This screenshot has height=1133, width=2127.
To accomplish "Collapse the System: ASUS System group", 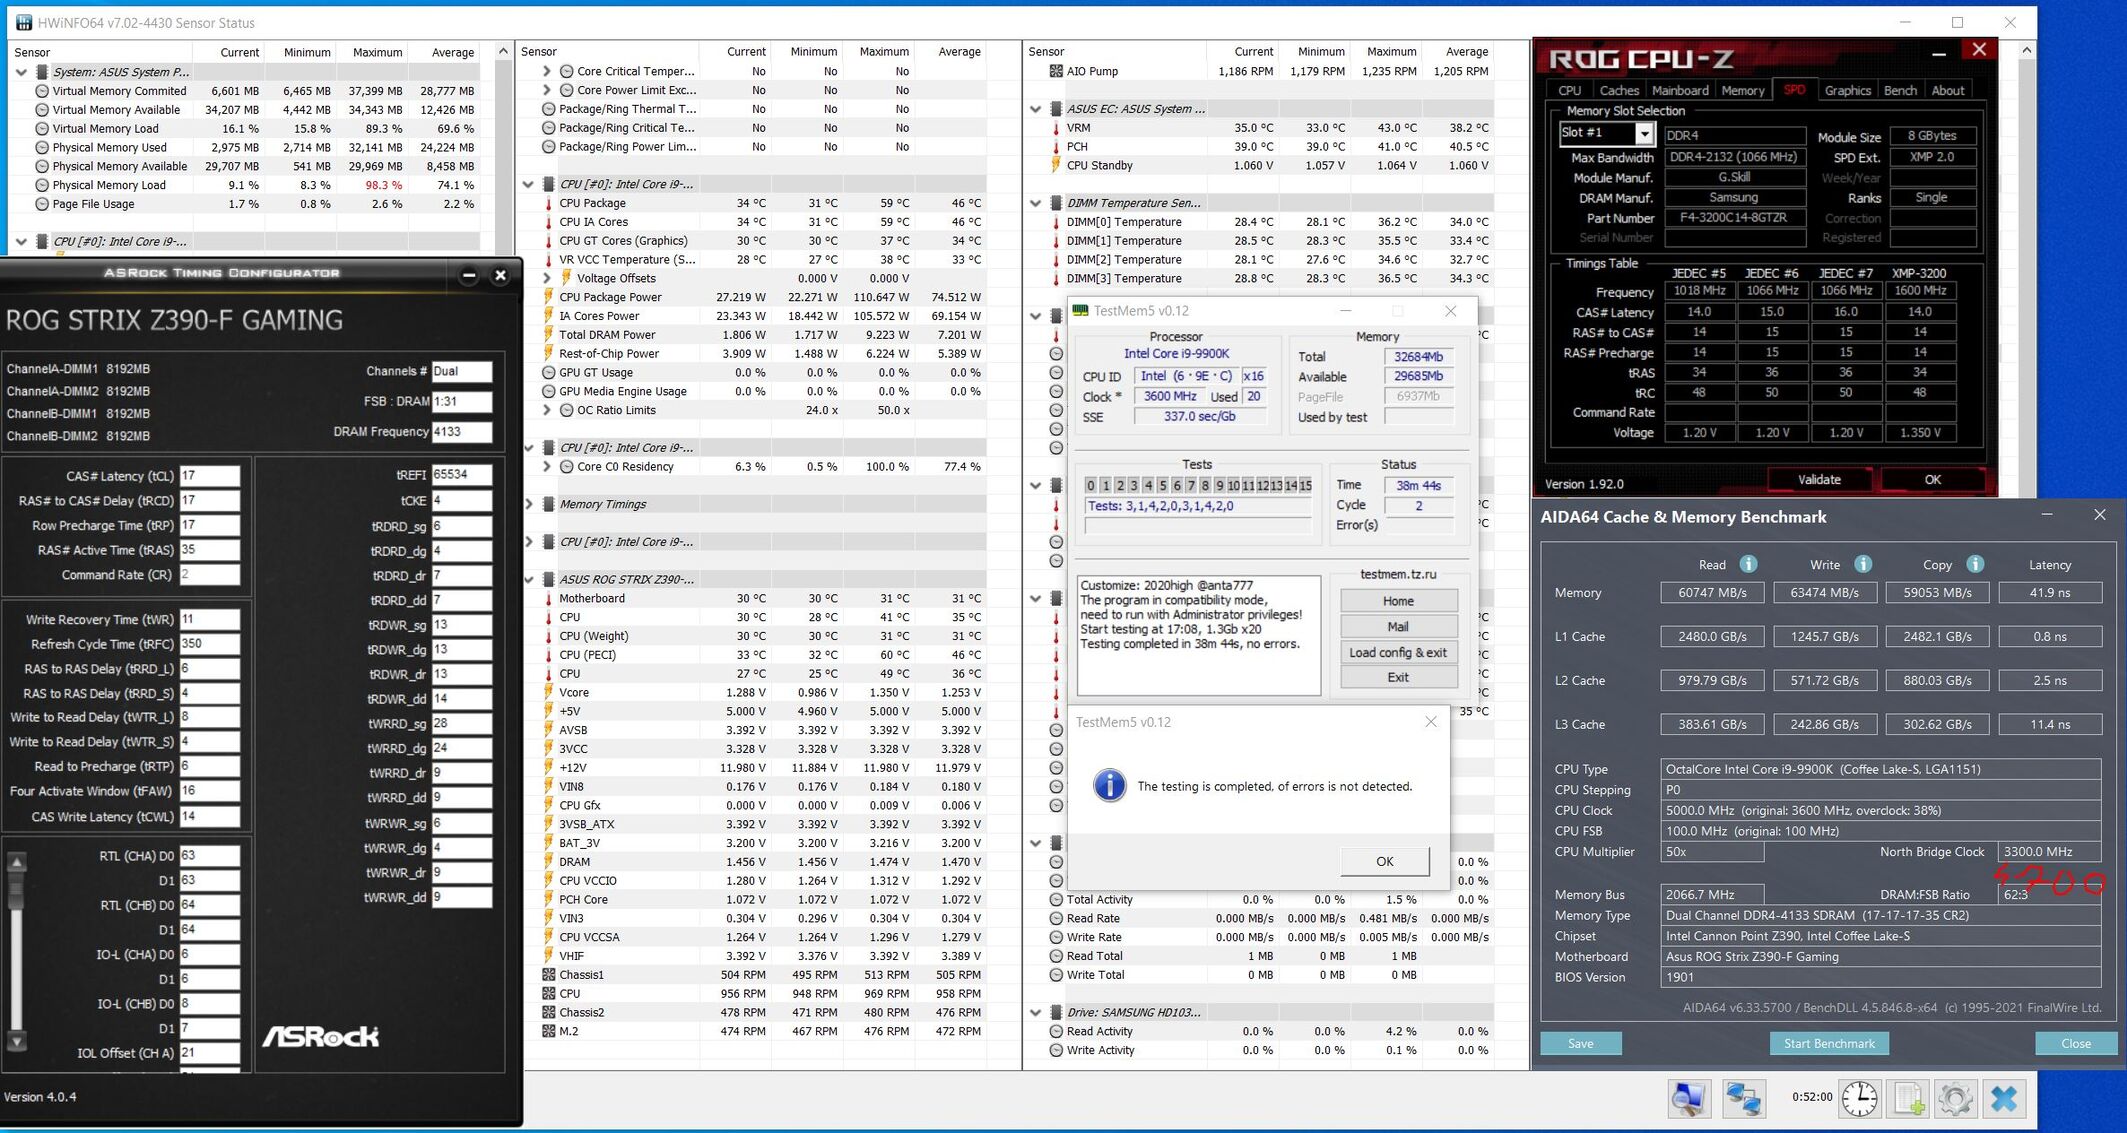I will point(21,72).
